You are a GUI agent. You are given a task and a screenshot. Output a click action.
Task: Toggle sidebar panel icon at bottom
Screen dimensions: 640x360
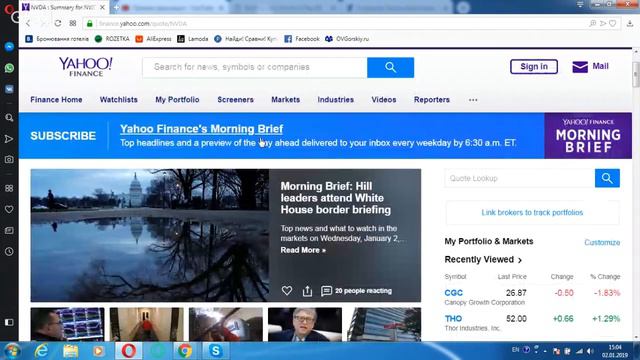[x=9, y=322]
